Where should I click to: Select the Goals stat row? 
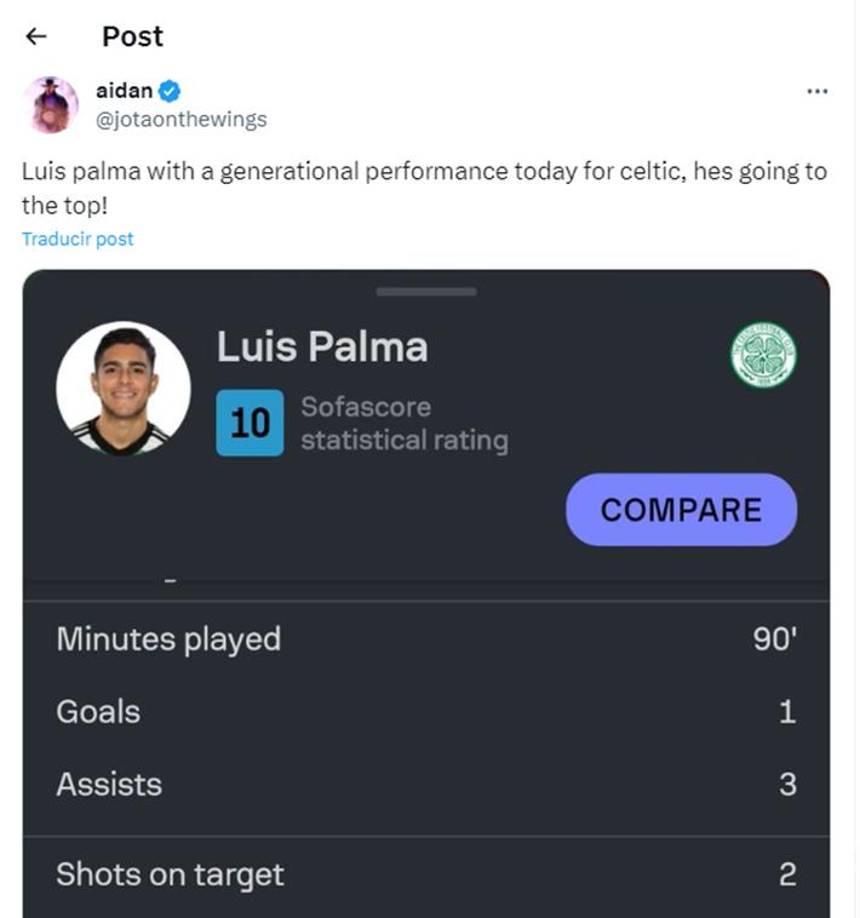click(x=426, y=712)
